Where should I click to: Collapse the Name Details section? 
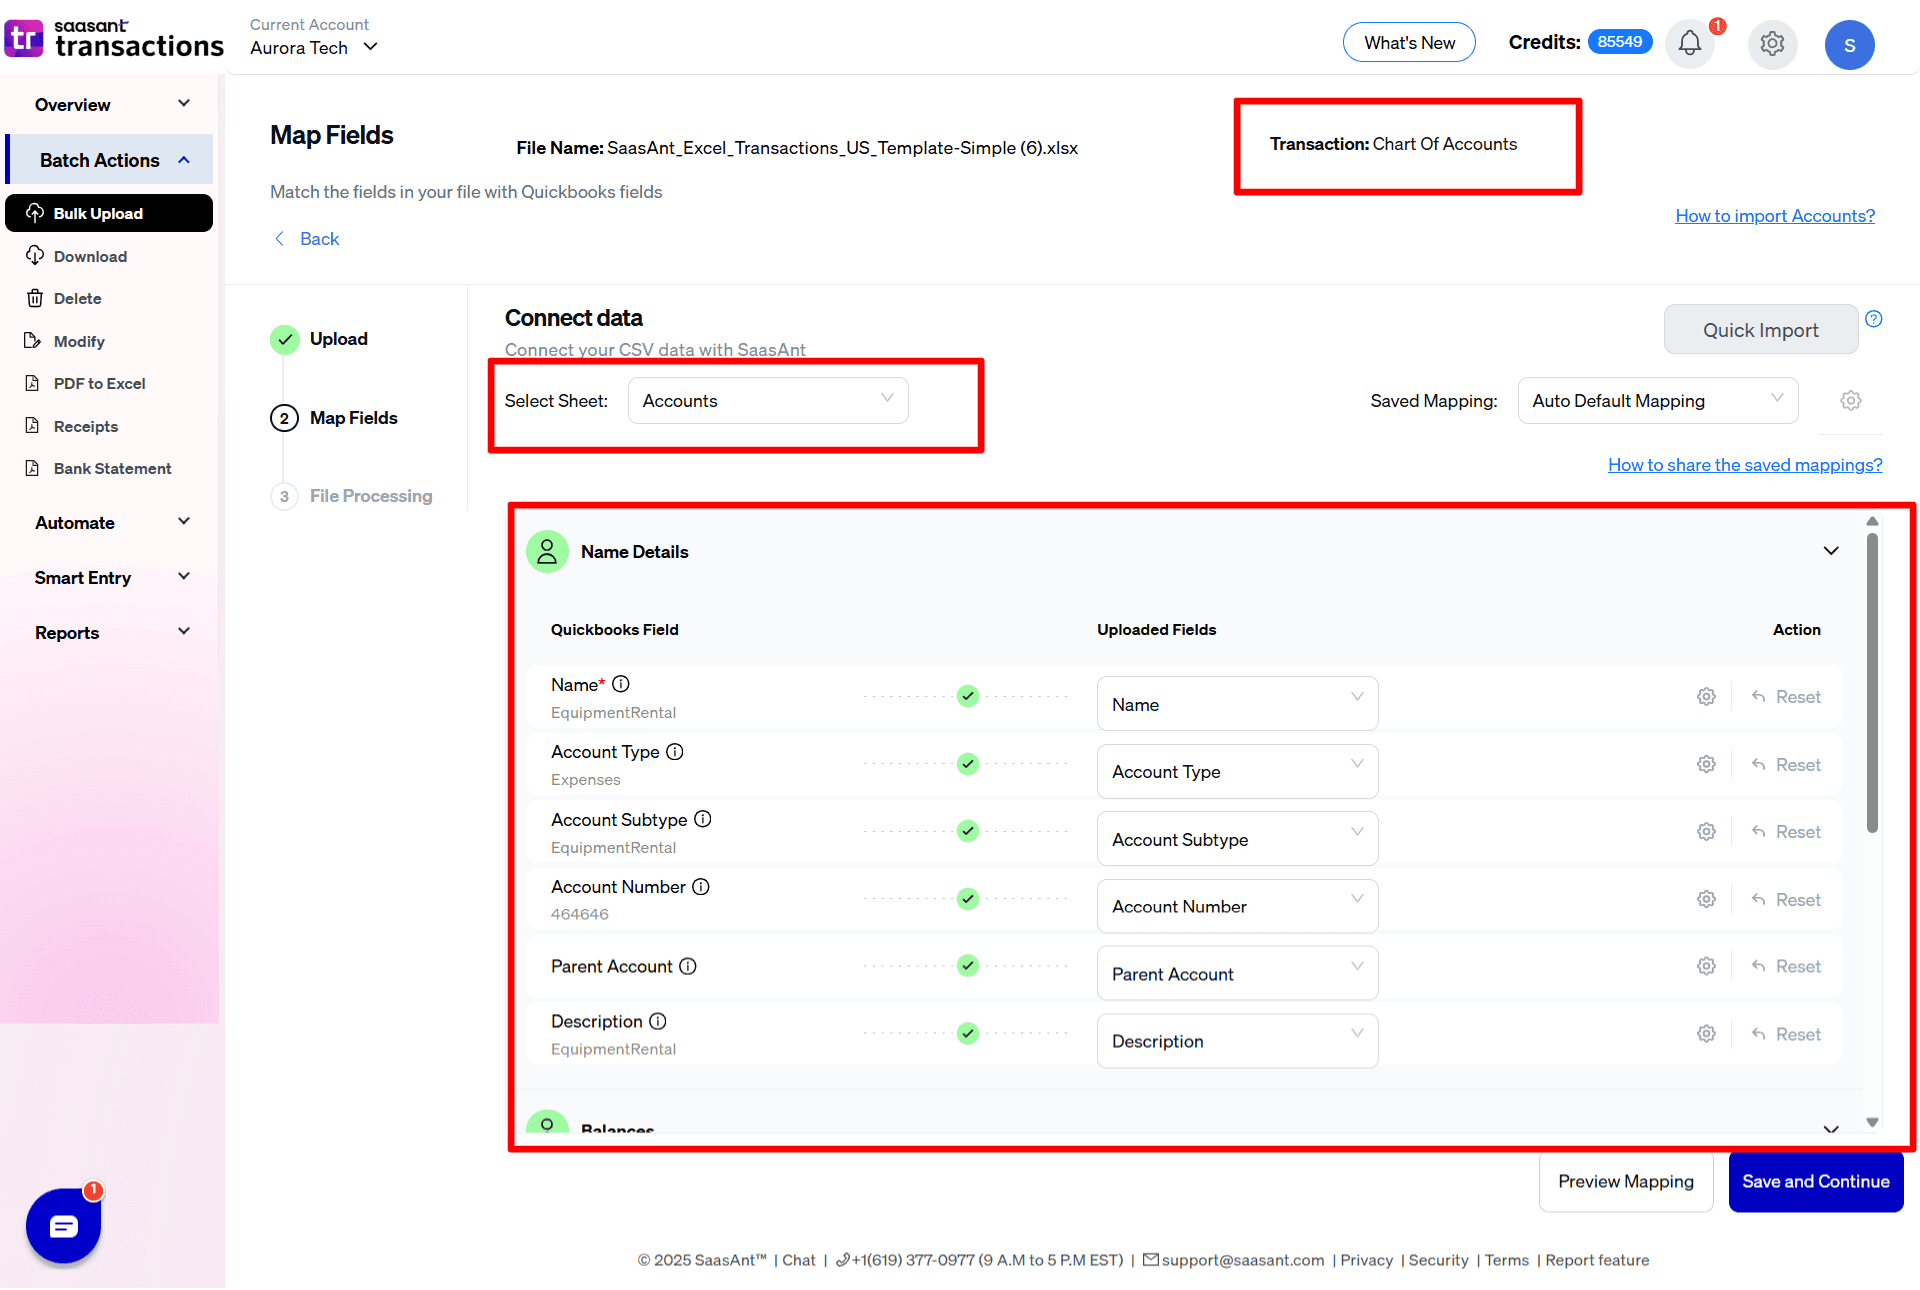coord(1831,552)
